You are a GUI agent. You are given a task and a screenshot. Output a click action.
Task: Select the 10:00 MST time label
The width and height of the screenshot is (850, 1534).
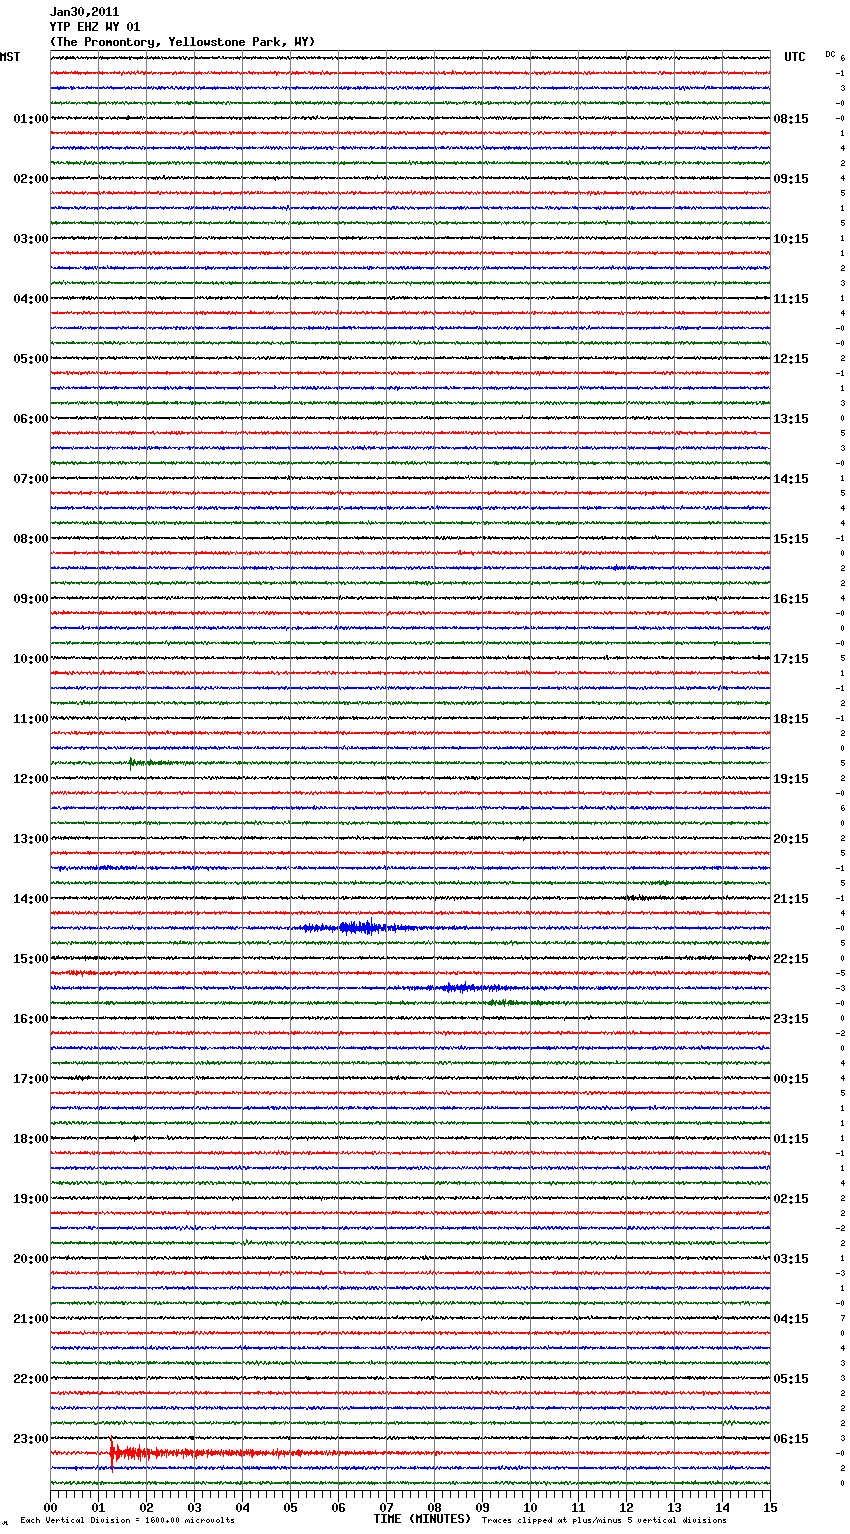point(30,659)
